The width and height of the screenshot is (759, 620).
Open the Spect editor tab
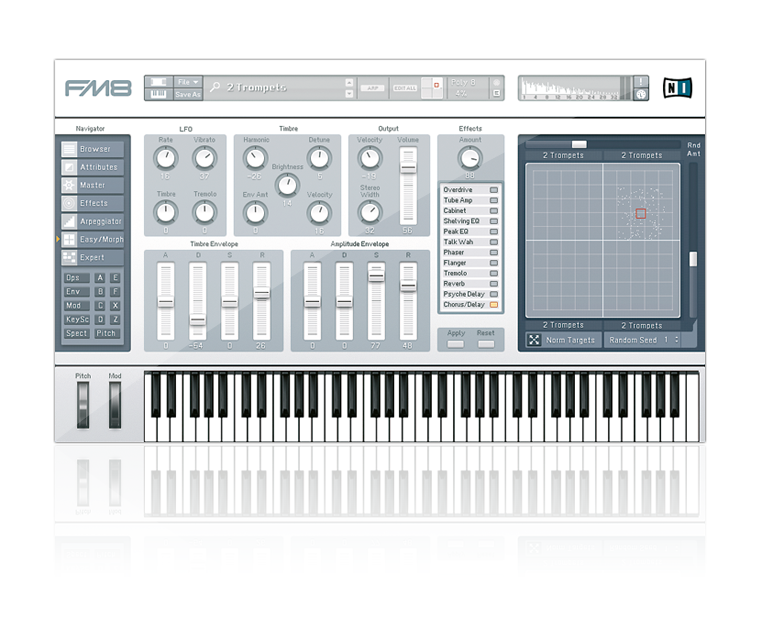coord(76,333)
